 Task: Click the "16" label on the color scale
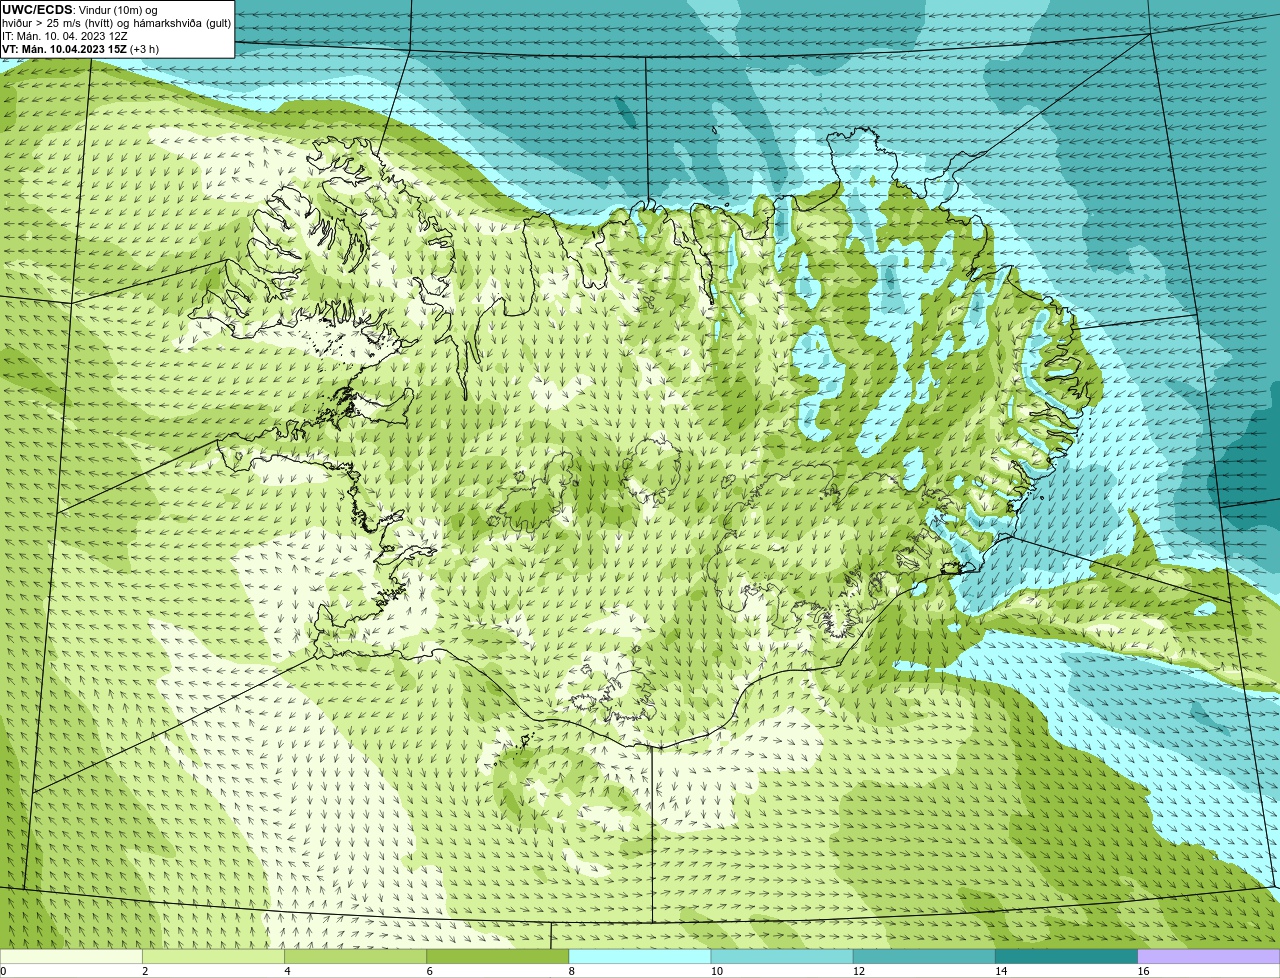pos(1143,971)
